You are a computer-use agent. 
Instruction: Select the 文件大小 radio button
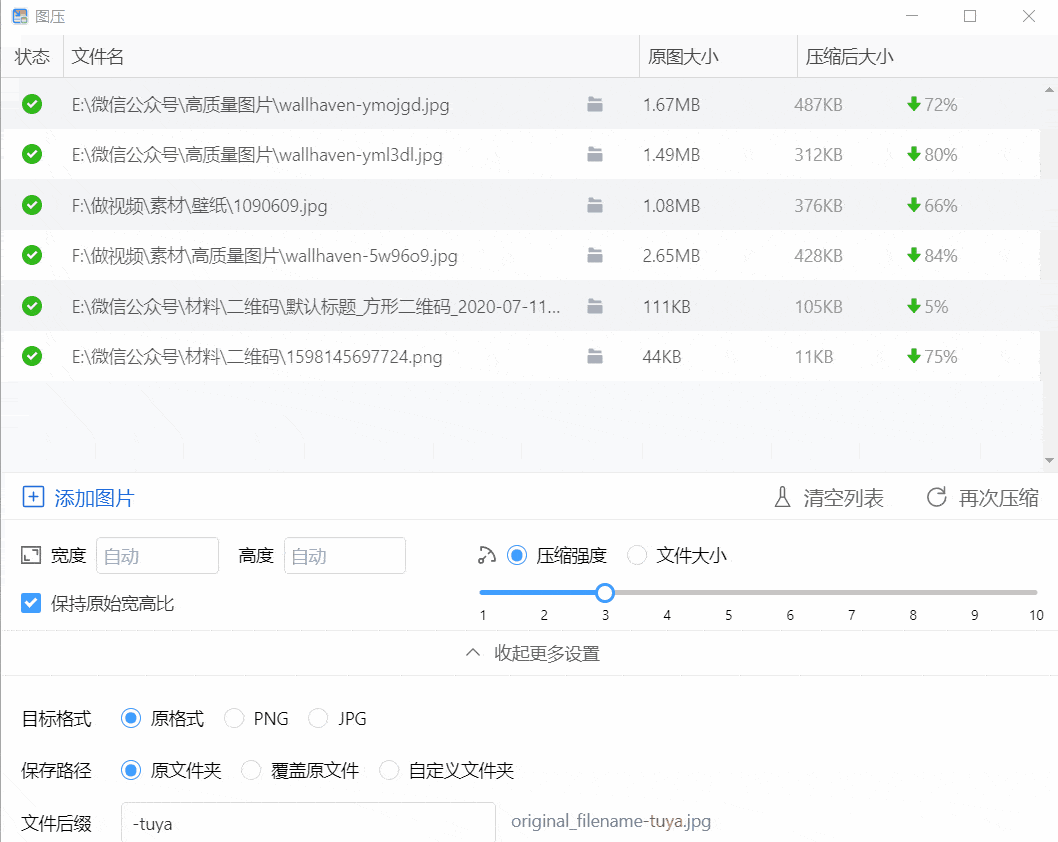pyautogui.click(x=637, y=555)
